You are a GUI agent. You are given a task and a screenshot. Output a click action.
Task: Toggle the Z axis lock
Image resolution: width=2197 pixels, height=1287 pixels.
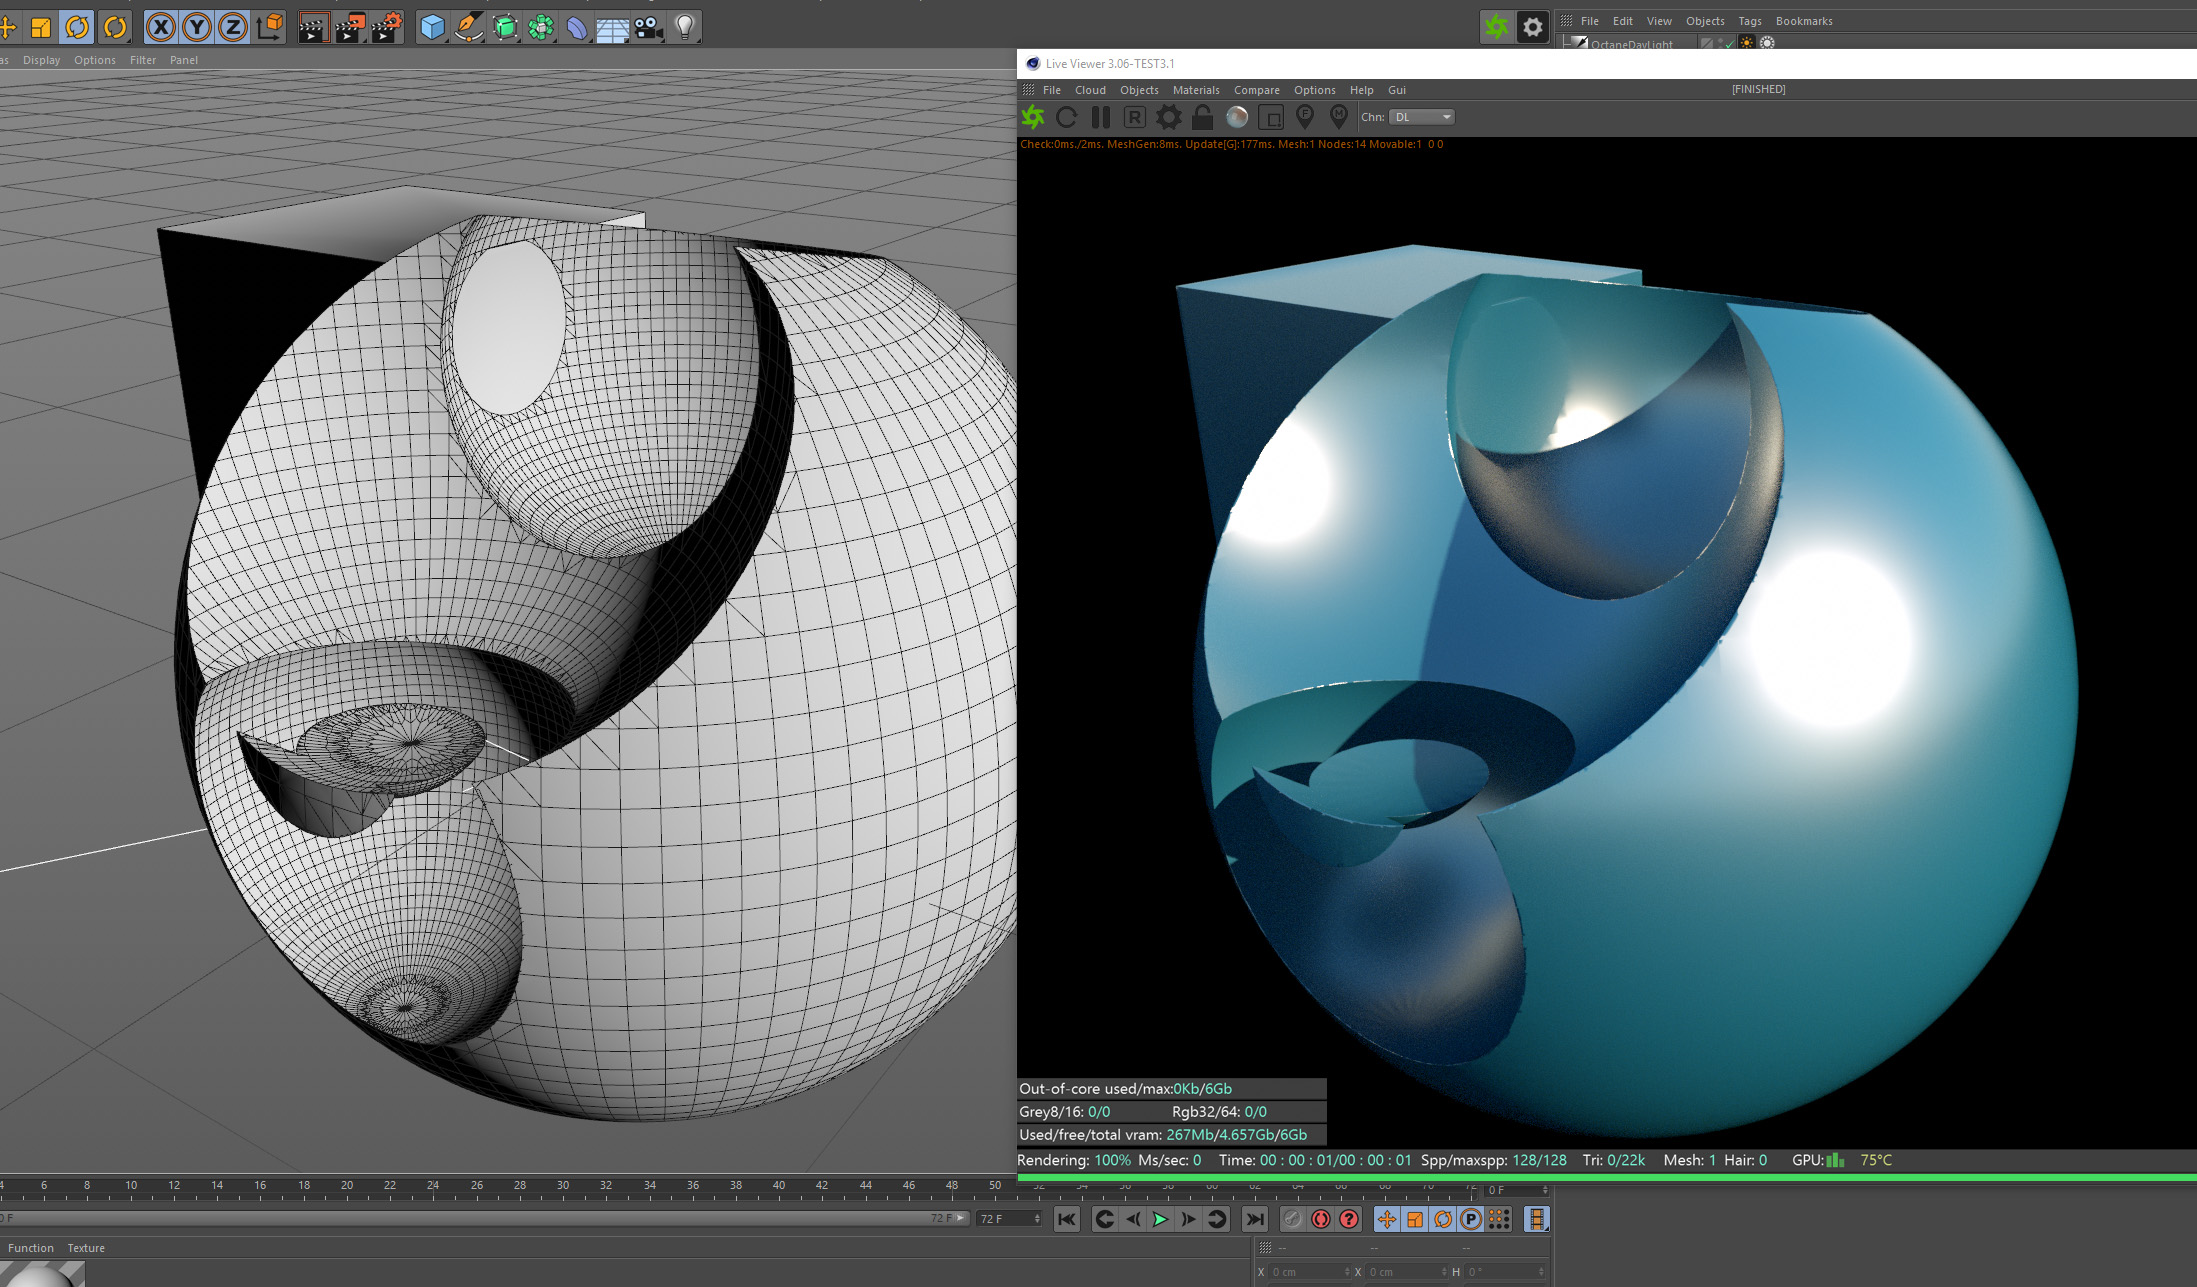[232, 27]
